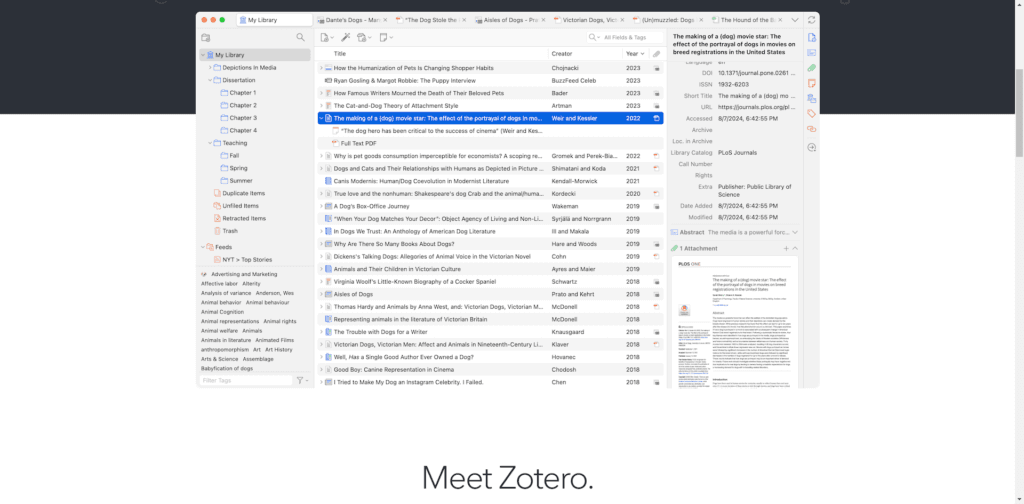Sort by the Year column header
Image resolution: width=1024 pixels, height=504 pixels.
(x=635, y=54)
